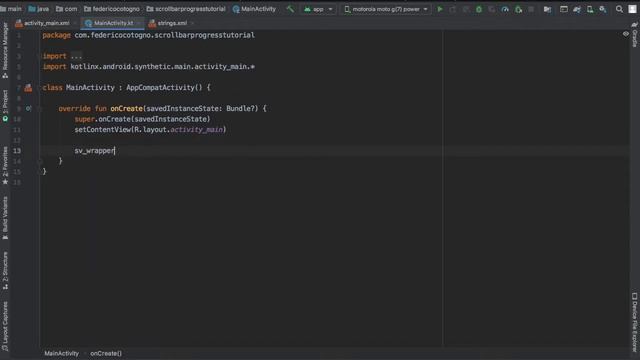Collapse the onCreate function fold marker
The width and height of the screenshot is (640, 360).
[x=40, y=109]
